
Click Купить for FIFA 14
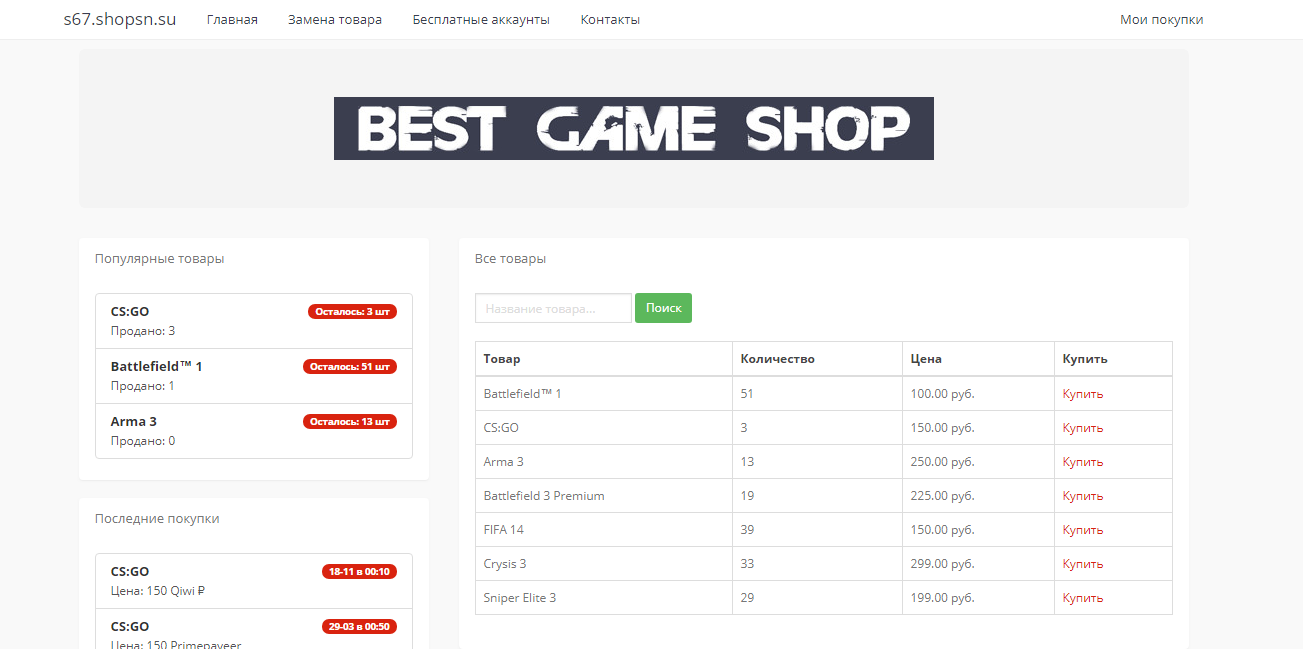tap(1083, 530)
